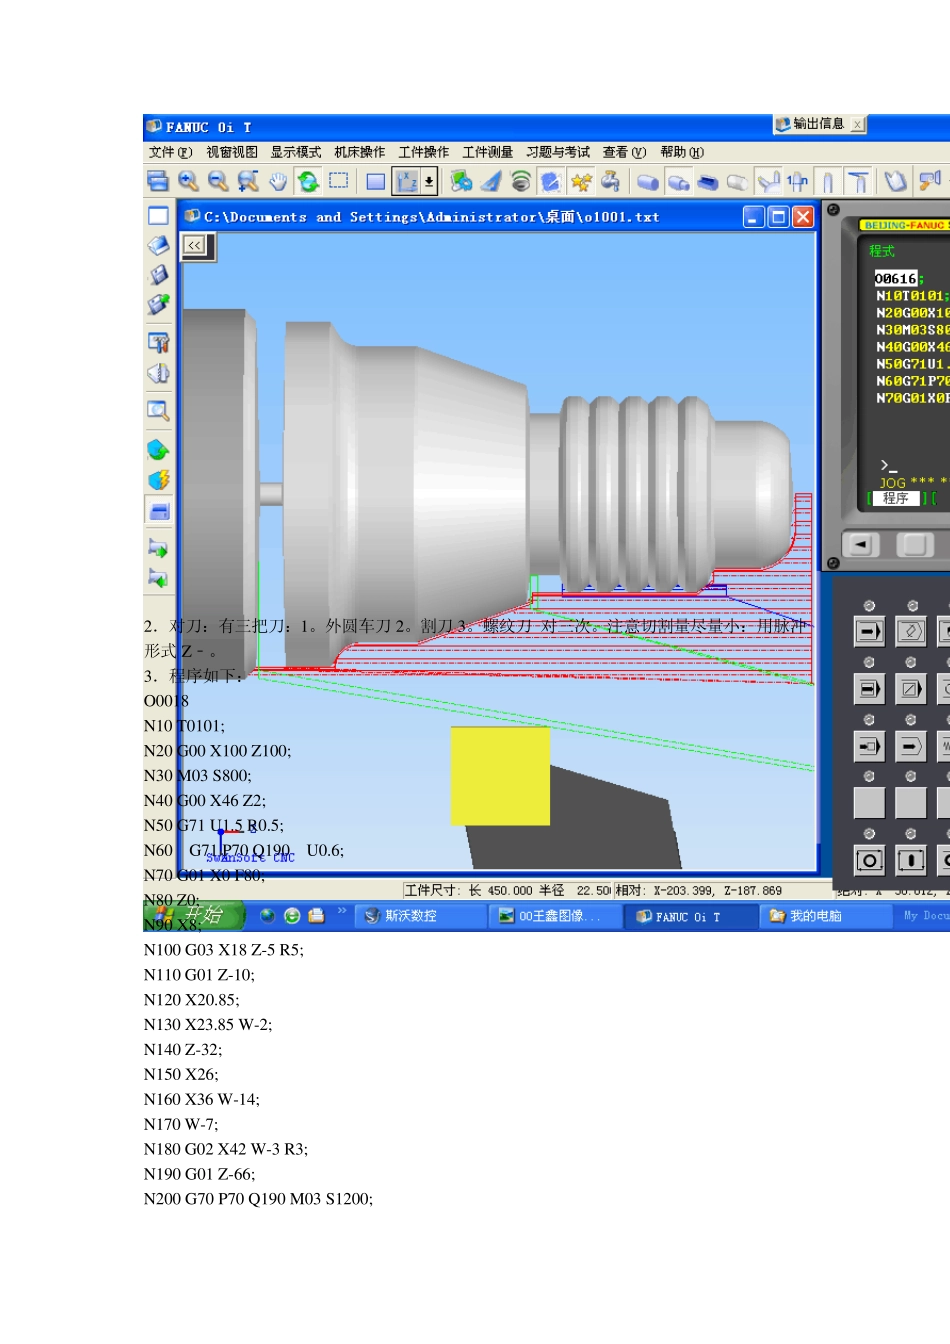Toggle the single block mode button
This screenshot has height=1344, width=950.
tap(869, 689)
